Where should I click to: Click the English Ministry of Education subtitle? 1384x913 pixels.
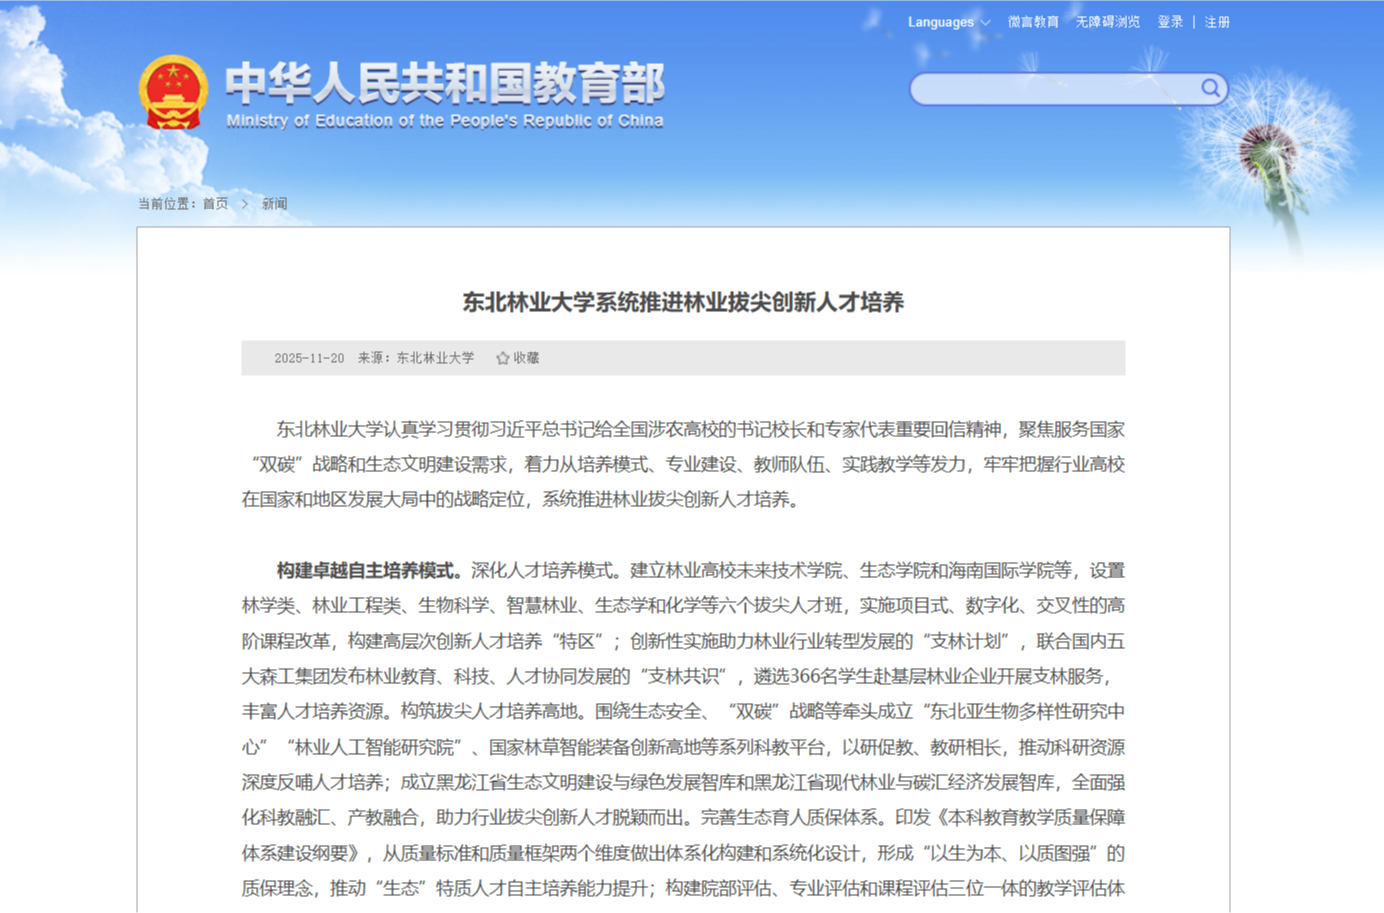coord(444,121)
